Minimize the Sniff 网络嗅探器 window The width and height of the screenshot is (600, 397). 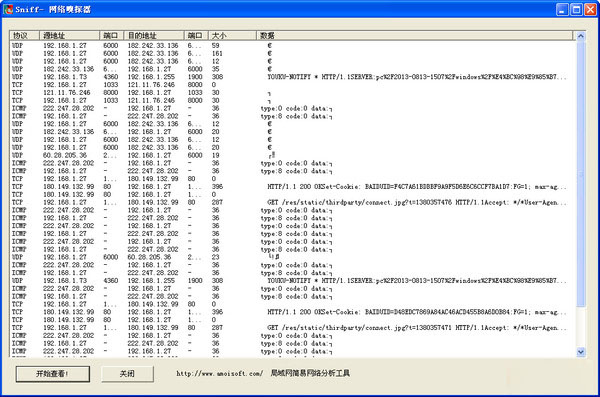click(x=562, y=9)
